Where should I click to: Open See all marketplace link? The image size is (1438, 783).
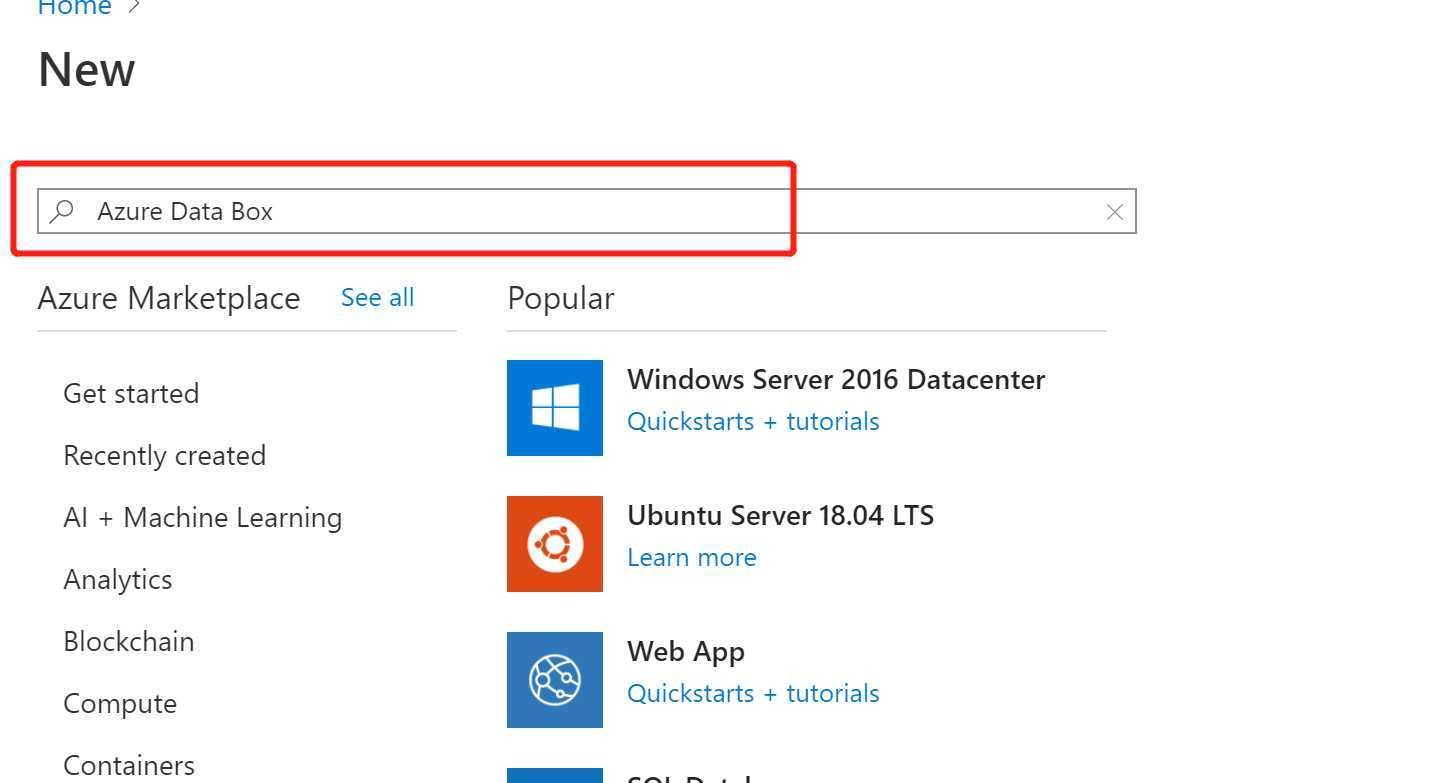pos(377,298)
